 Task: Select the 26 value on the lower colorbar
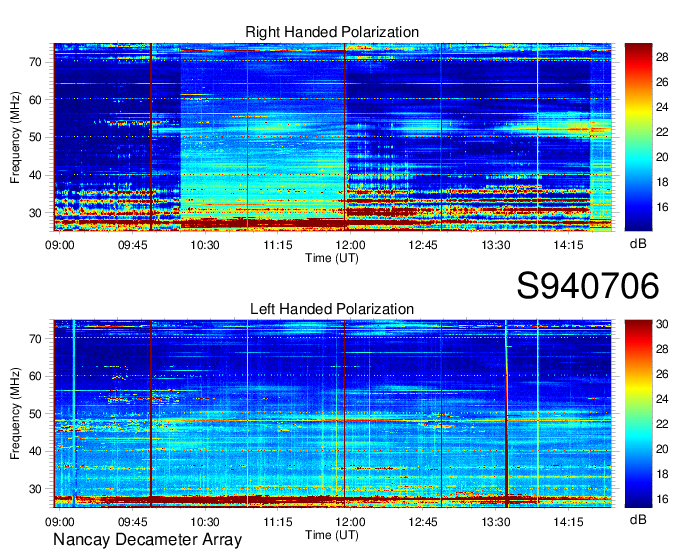(x=662, y=374)
